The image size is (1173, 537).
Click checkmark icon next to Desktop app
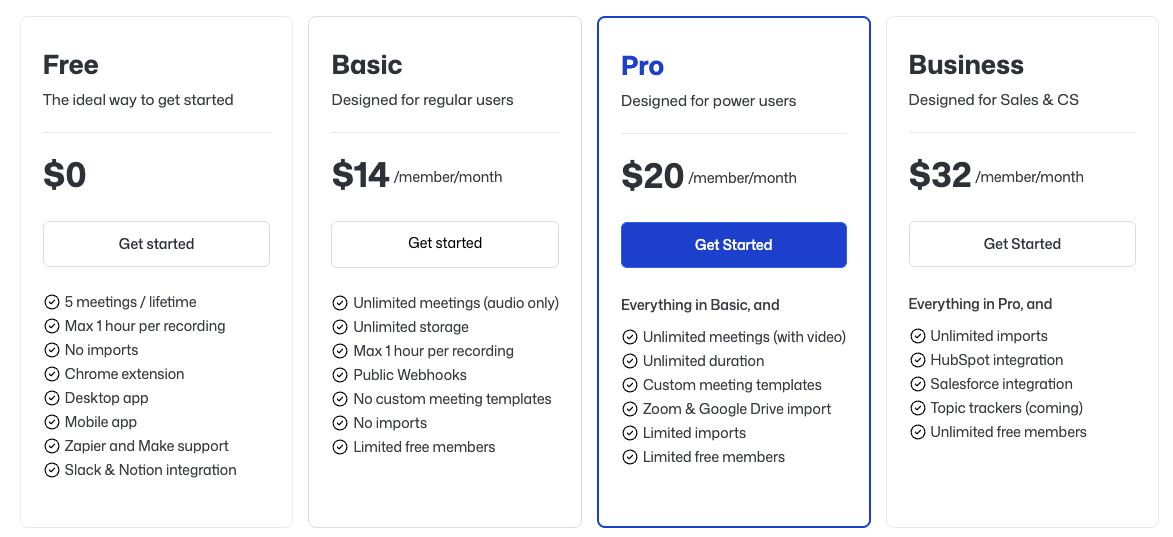point(52,398)
